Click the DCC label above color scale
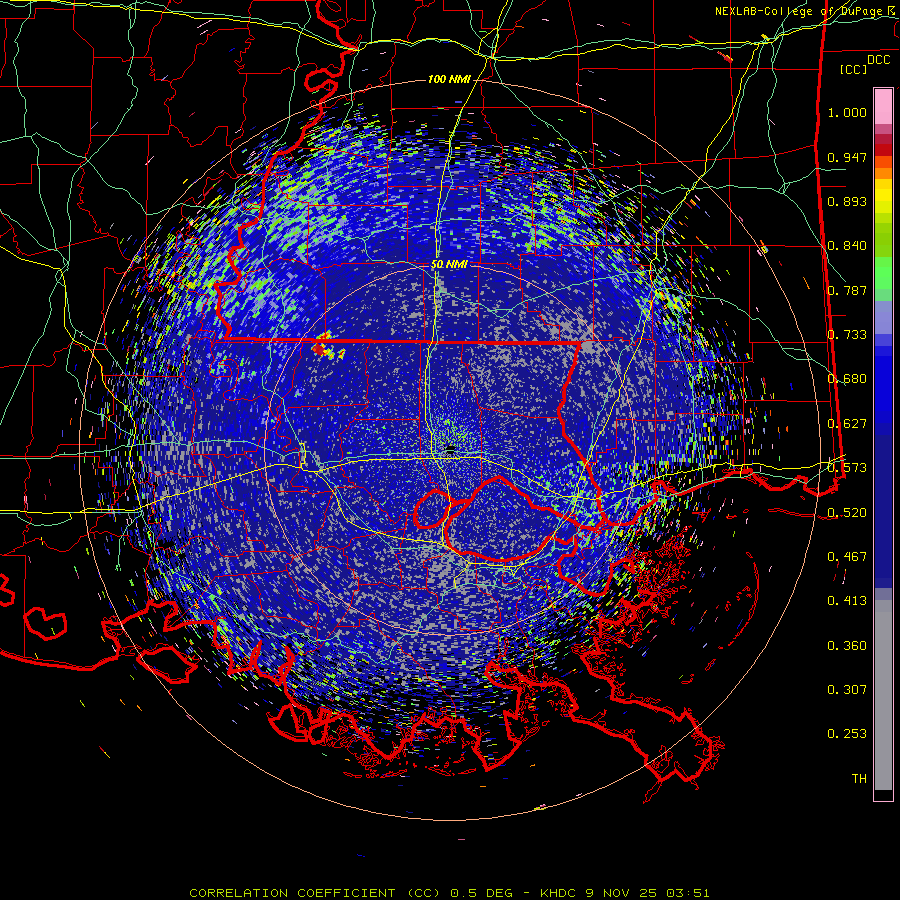 (x=878, y=60)
